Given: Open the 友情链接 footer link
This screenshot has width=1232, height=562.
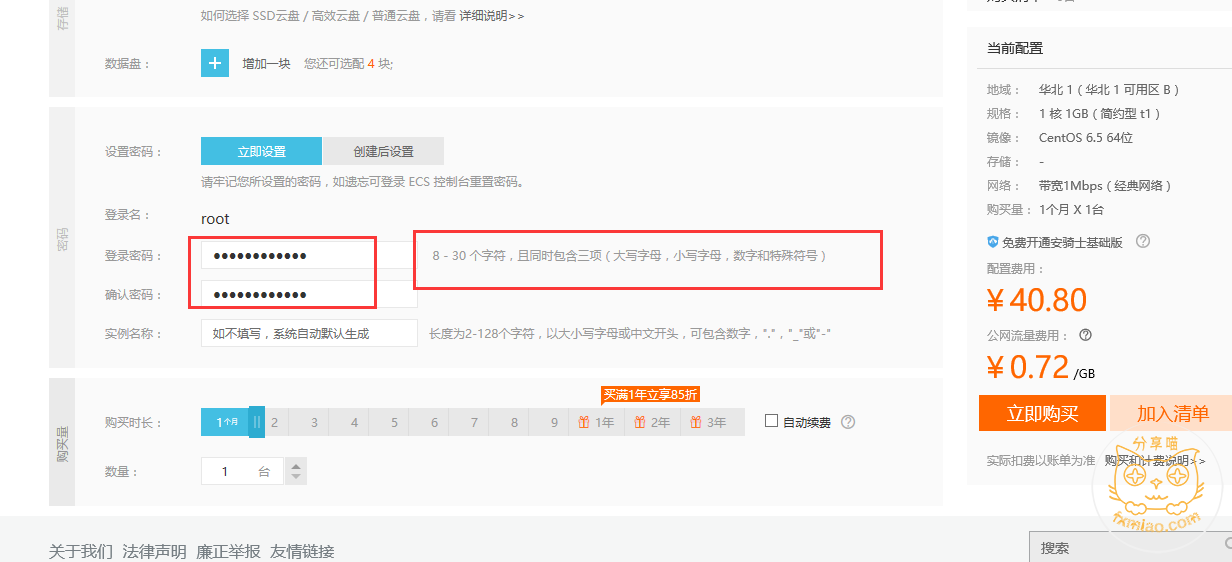Looking at the screenshot, I should click(302, 551).
